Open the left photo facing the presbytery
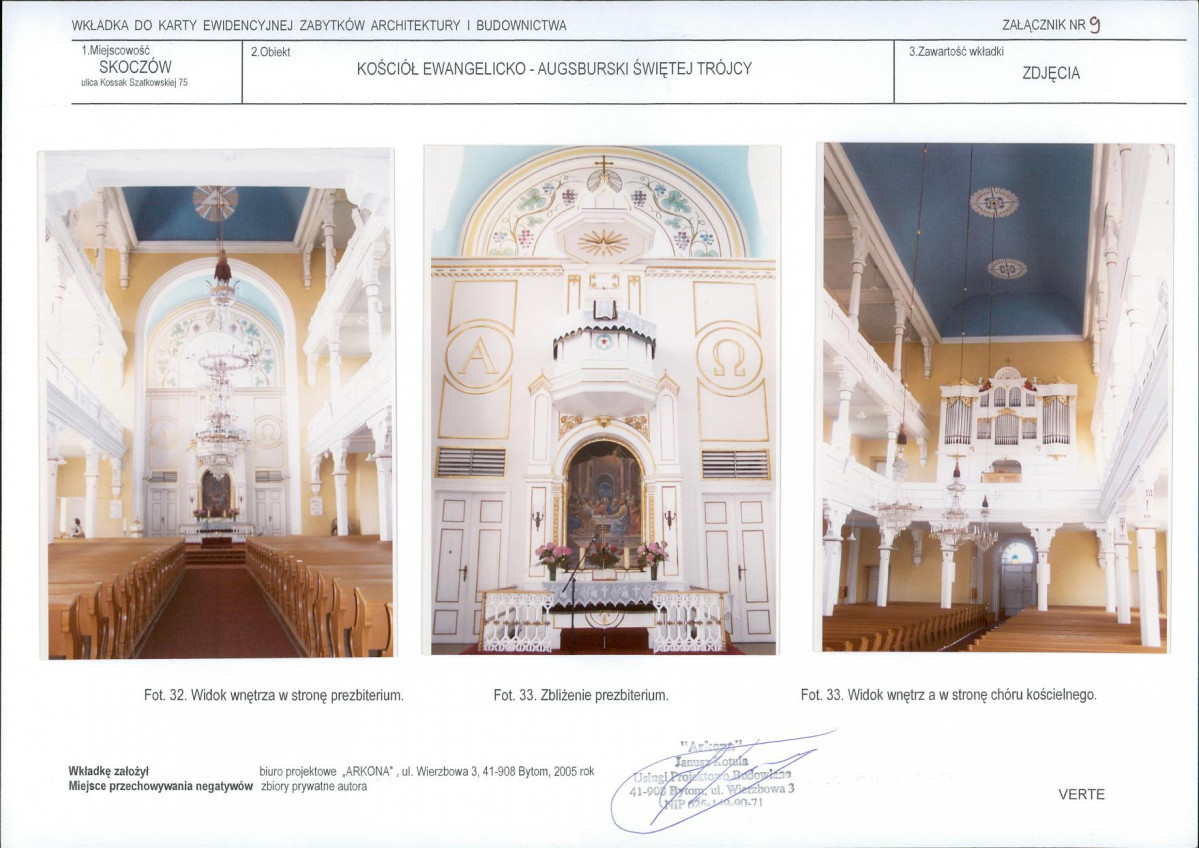 [x=216, y=403]
